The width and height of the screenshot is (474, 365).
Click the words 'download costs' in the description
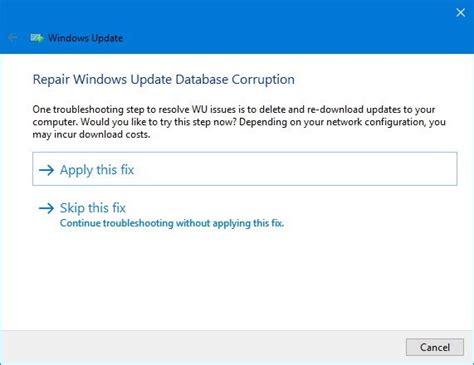(114, 135)
